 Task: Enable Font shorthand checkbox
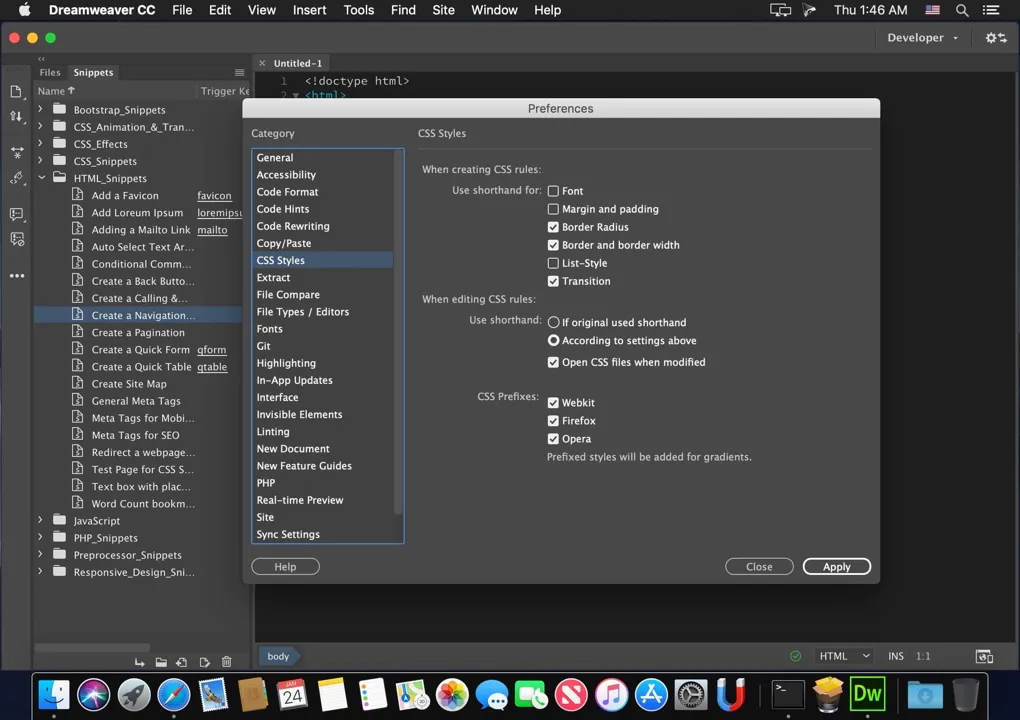point(553,191)
